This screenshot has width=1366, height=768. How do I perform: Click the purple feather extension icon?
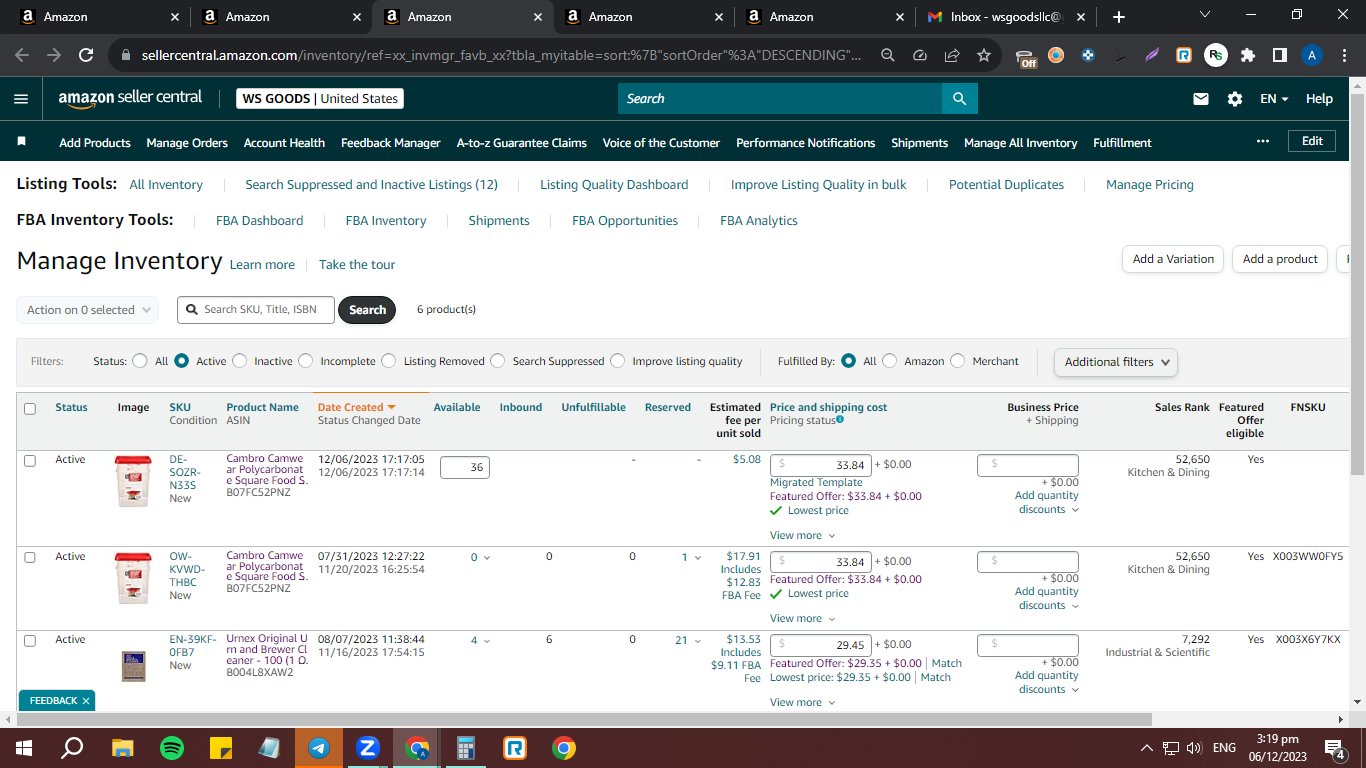coord(1152,56)
